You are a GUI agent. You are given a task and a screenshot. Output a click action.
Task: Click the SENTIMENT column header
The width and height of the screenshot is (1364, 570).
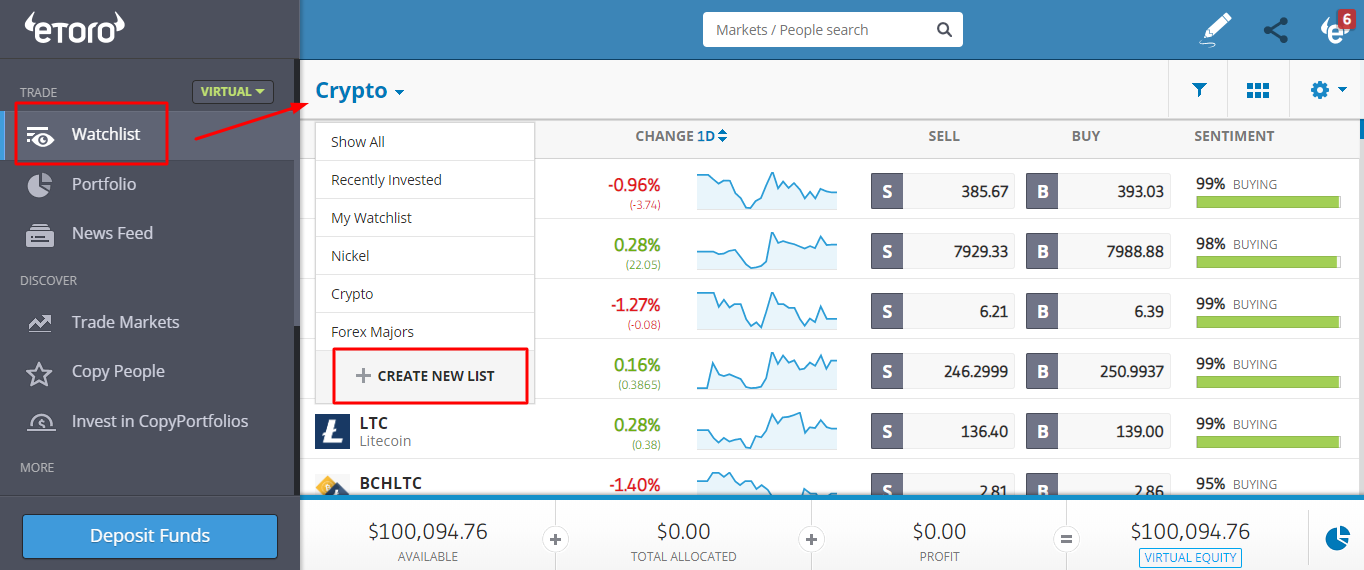click(1234, 136)
